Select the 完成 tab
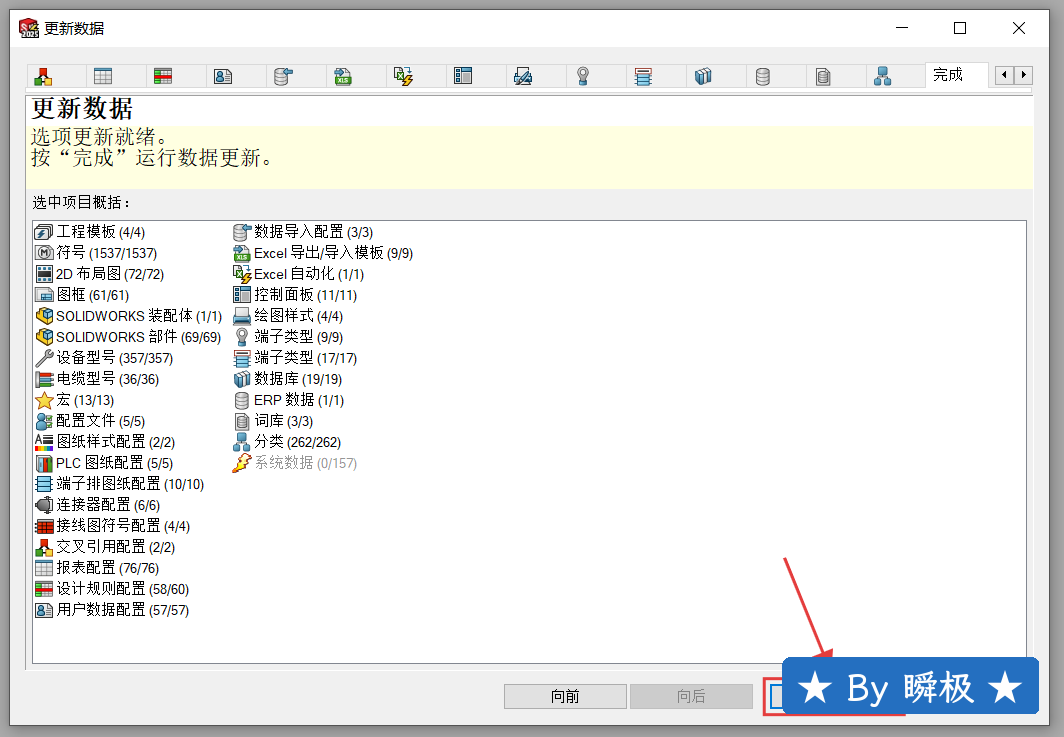The height and width of the screenshot is (737, 1064). (948, 75)
